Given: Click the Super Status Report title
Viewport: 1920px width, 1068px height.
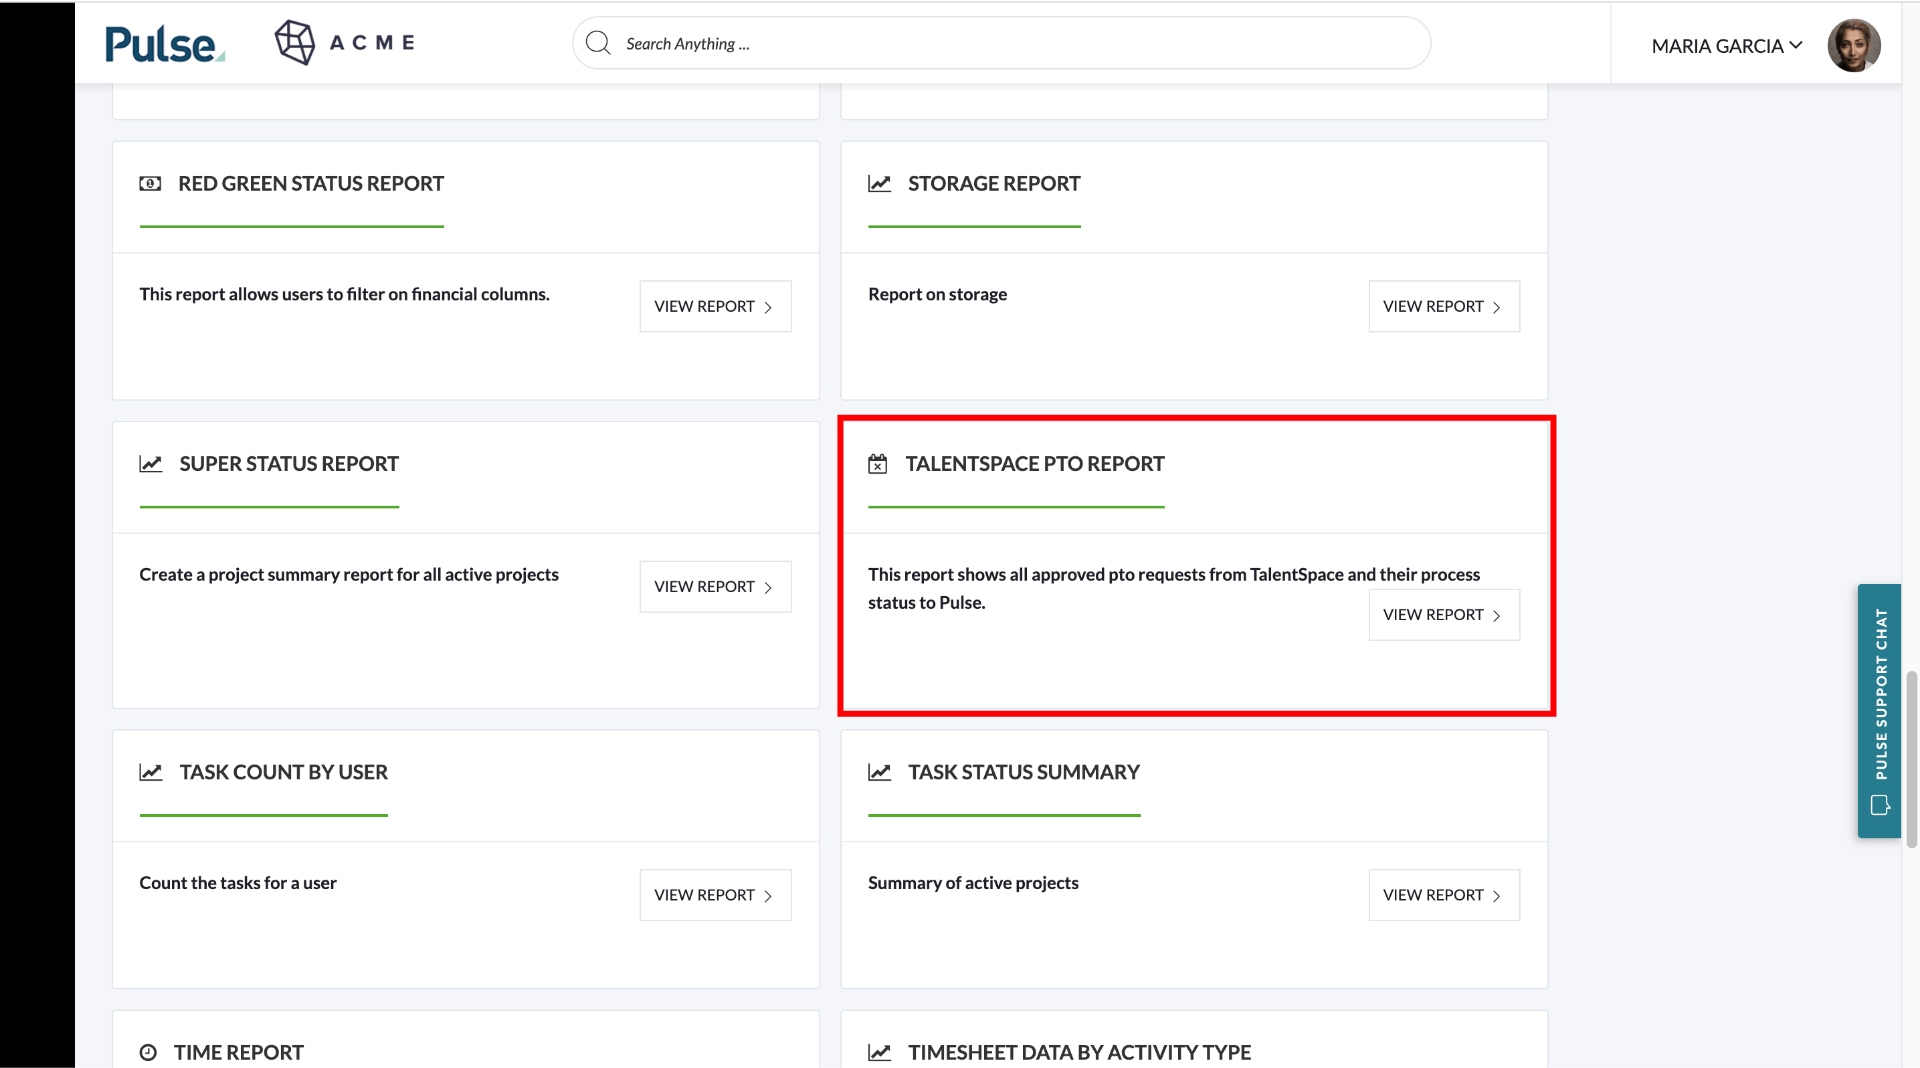Looking at the screenshot, I should pos(289,464).
